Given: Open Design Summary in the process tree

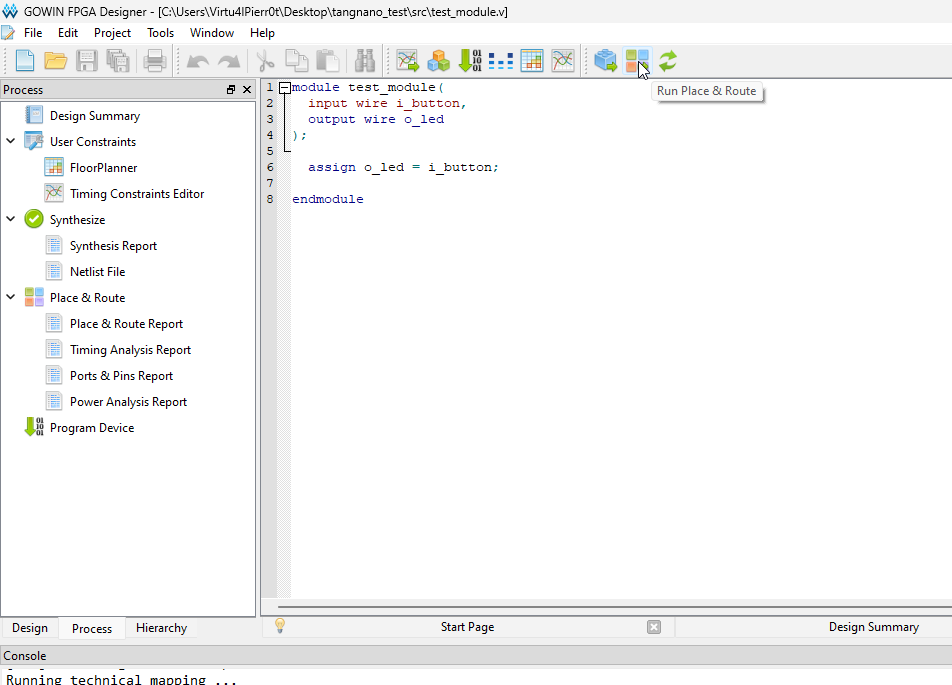Looking at the screenshot, I should coord(95,115).
